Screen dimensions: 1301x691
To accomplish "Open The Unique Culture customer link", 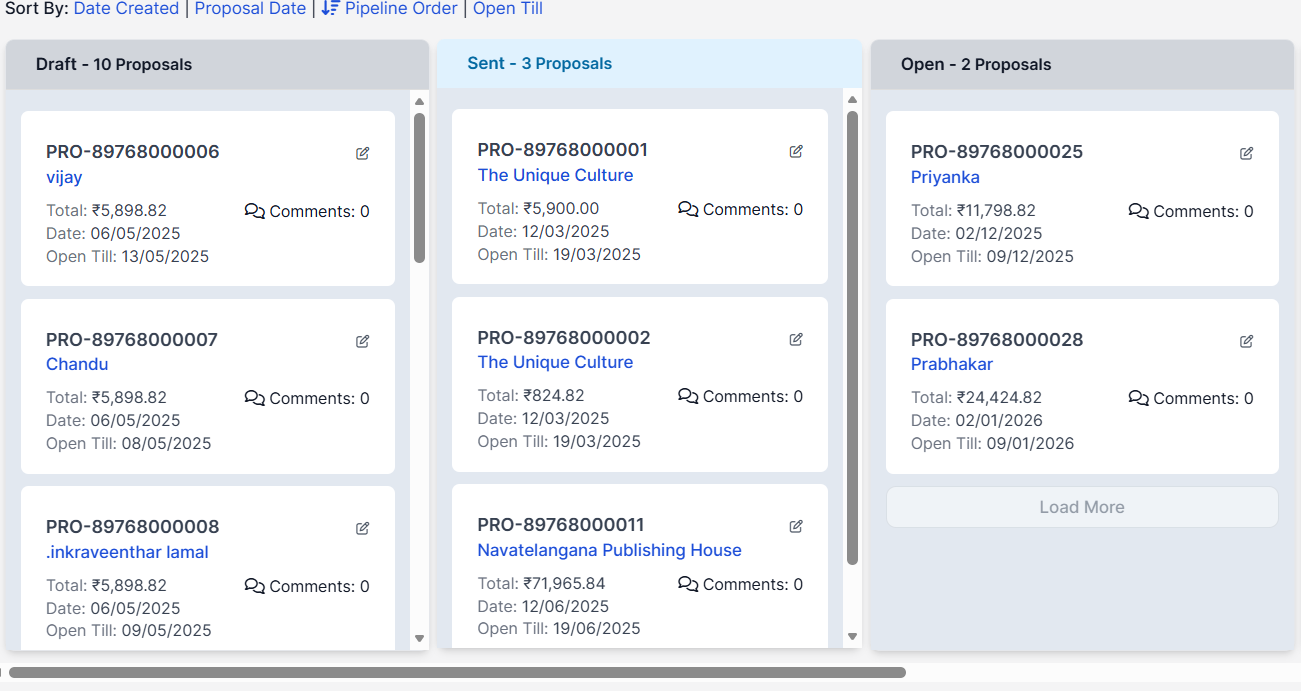I will (555, 175).
